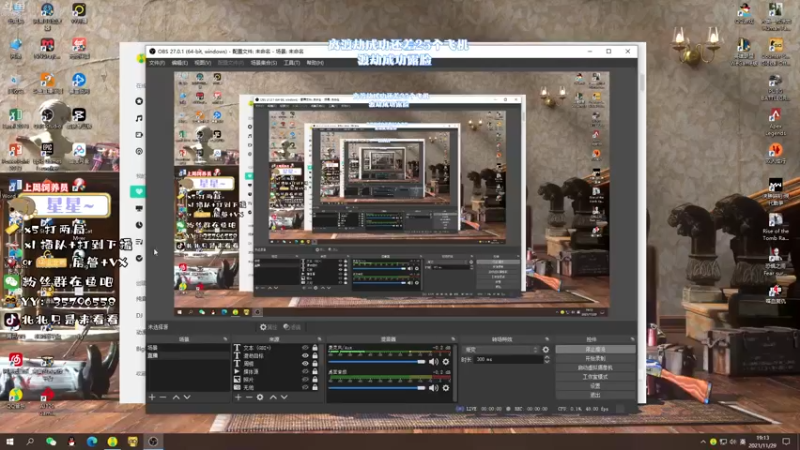Viewport: 800px width, 450px height.
Task: Mute the 桌面音频 audio channel
Action: click(x=434, y=388)
